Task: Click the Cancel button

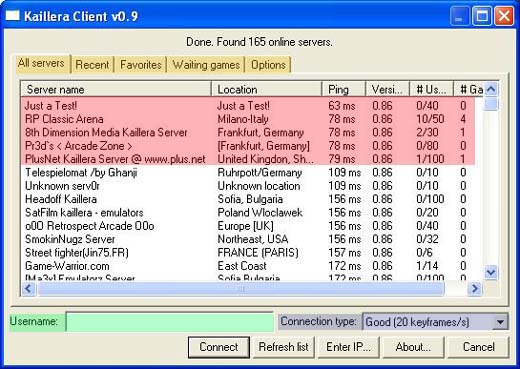Action: 478,347
